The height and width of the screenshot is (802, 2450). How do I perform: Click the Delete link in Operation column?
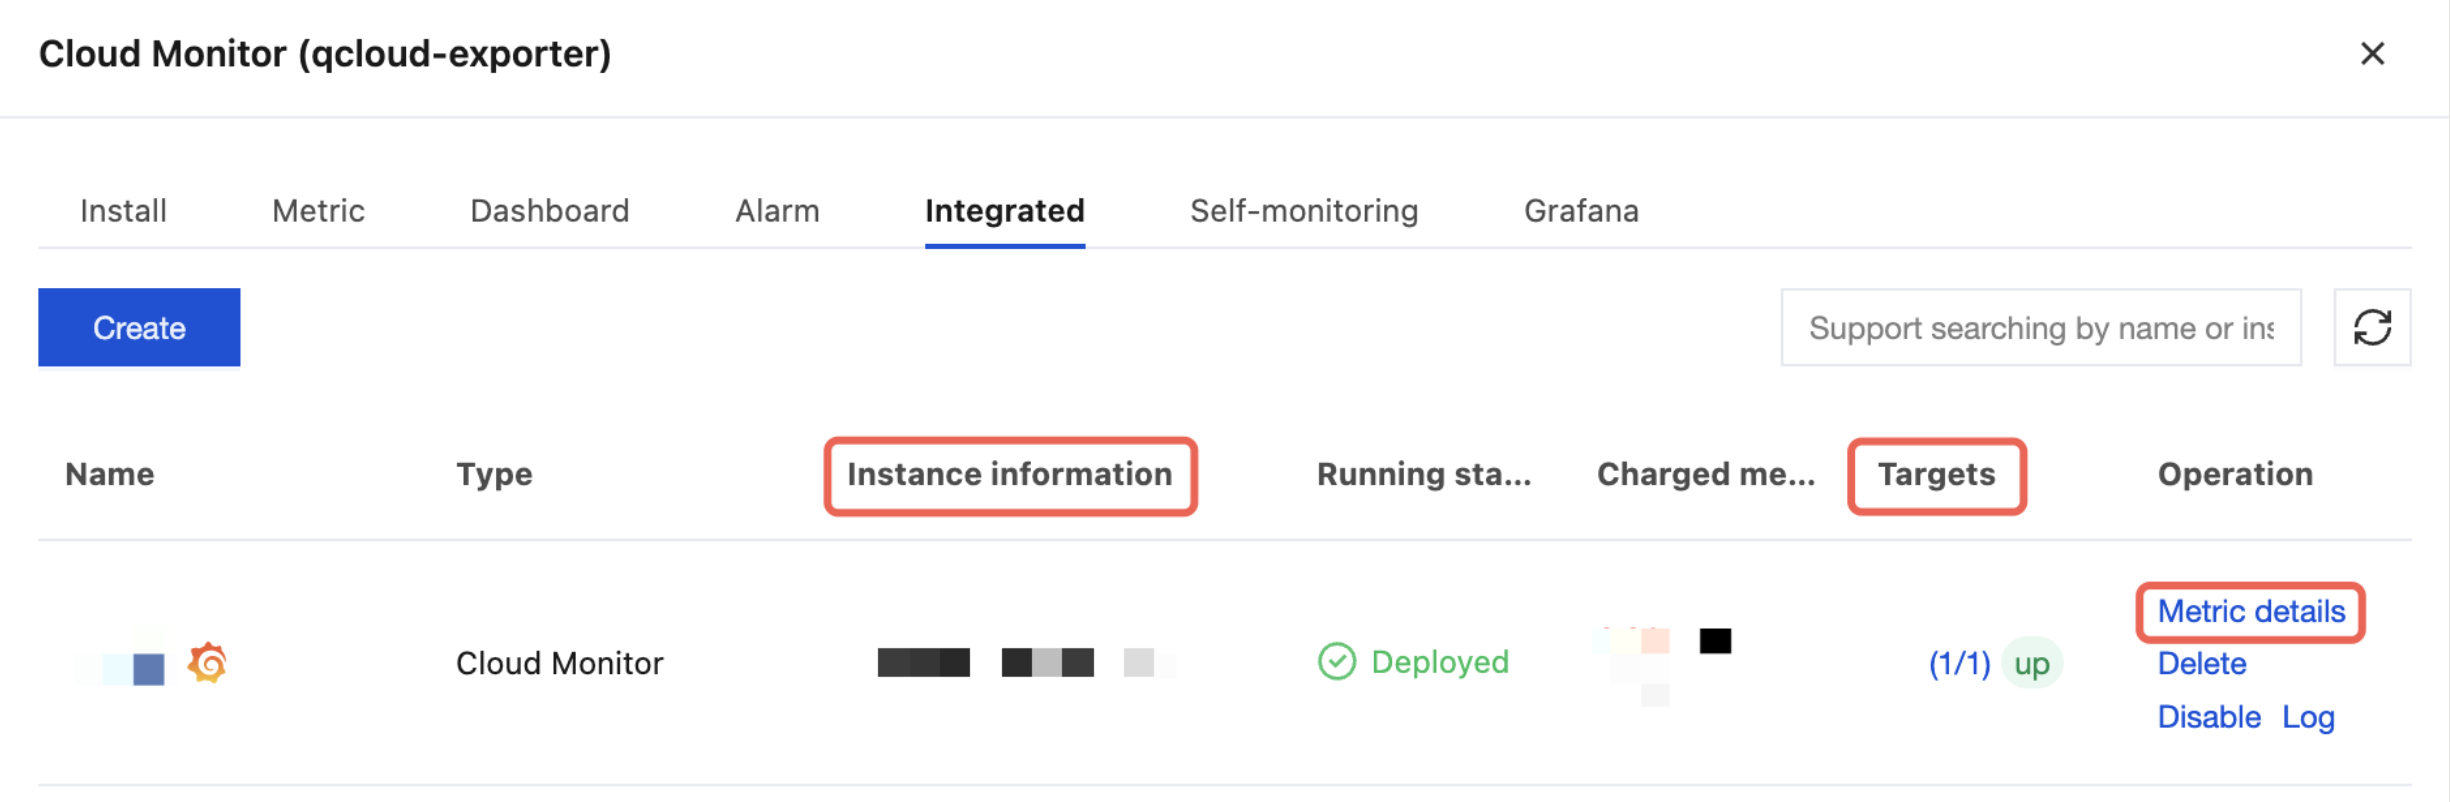[x=2201, y=664]
